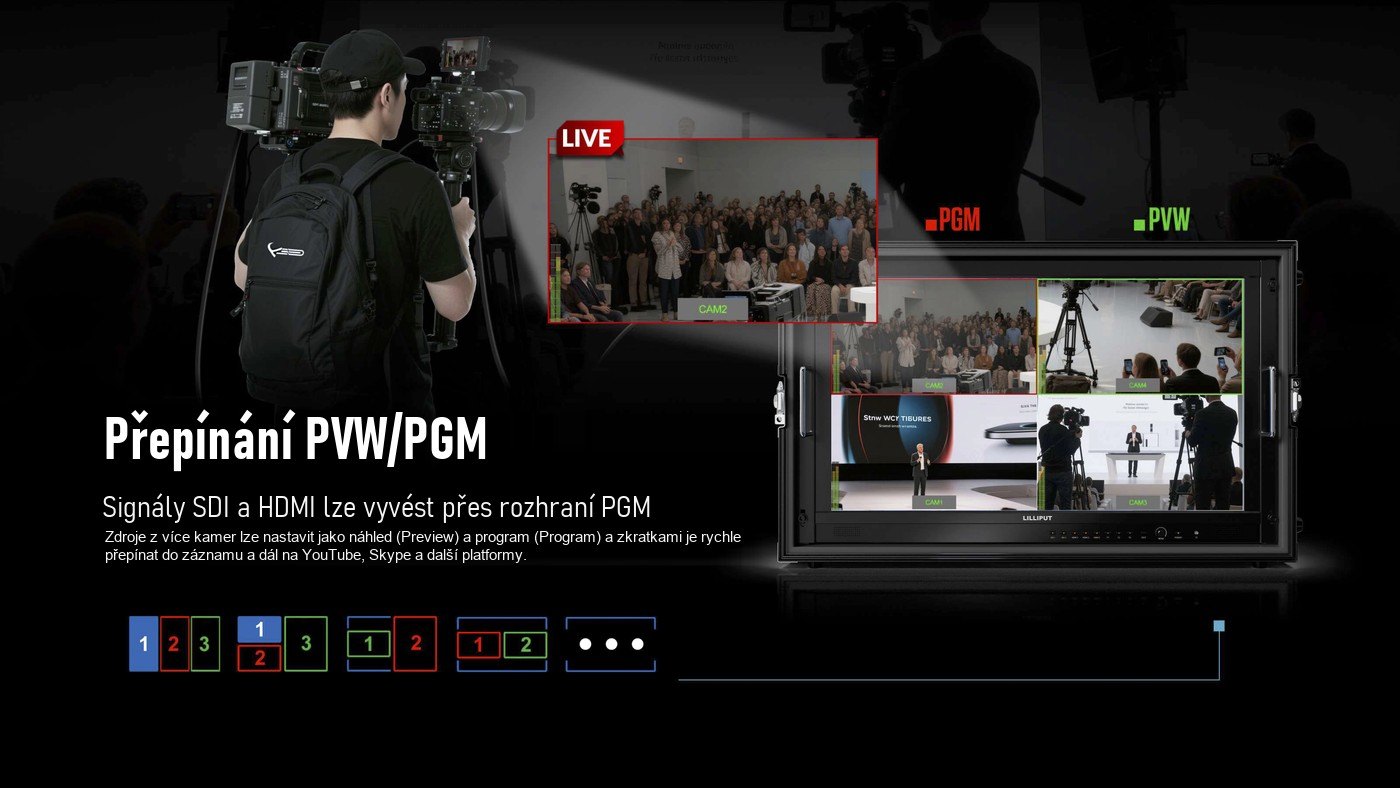Open the CAM2 audience quadrant on monitor
The height and width of the screenshot is (788, 1400).
[x=934, y=336]
